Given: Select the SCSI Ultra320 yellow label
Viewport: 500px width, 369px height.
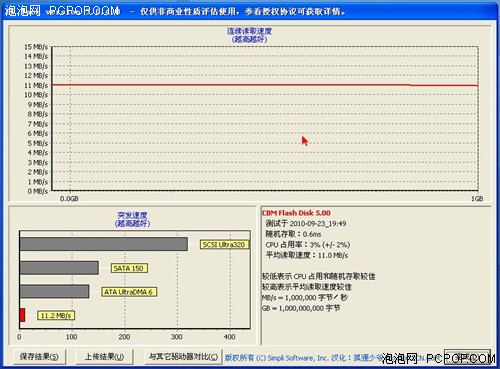Looking at the screenshot, I should (x=224, y=244).
